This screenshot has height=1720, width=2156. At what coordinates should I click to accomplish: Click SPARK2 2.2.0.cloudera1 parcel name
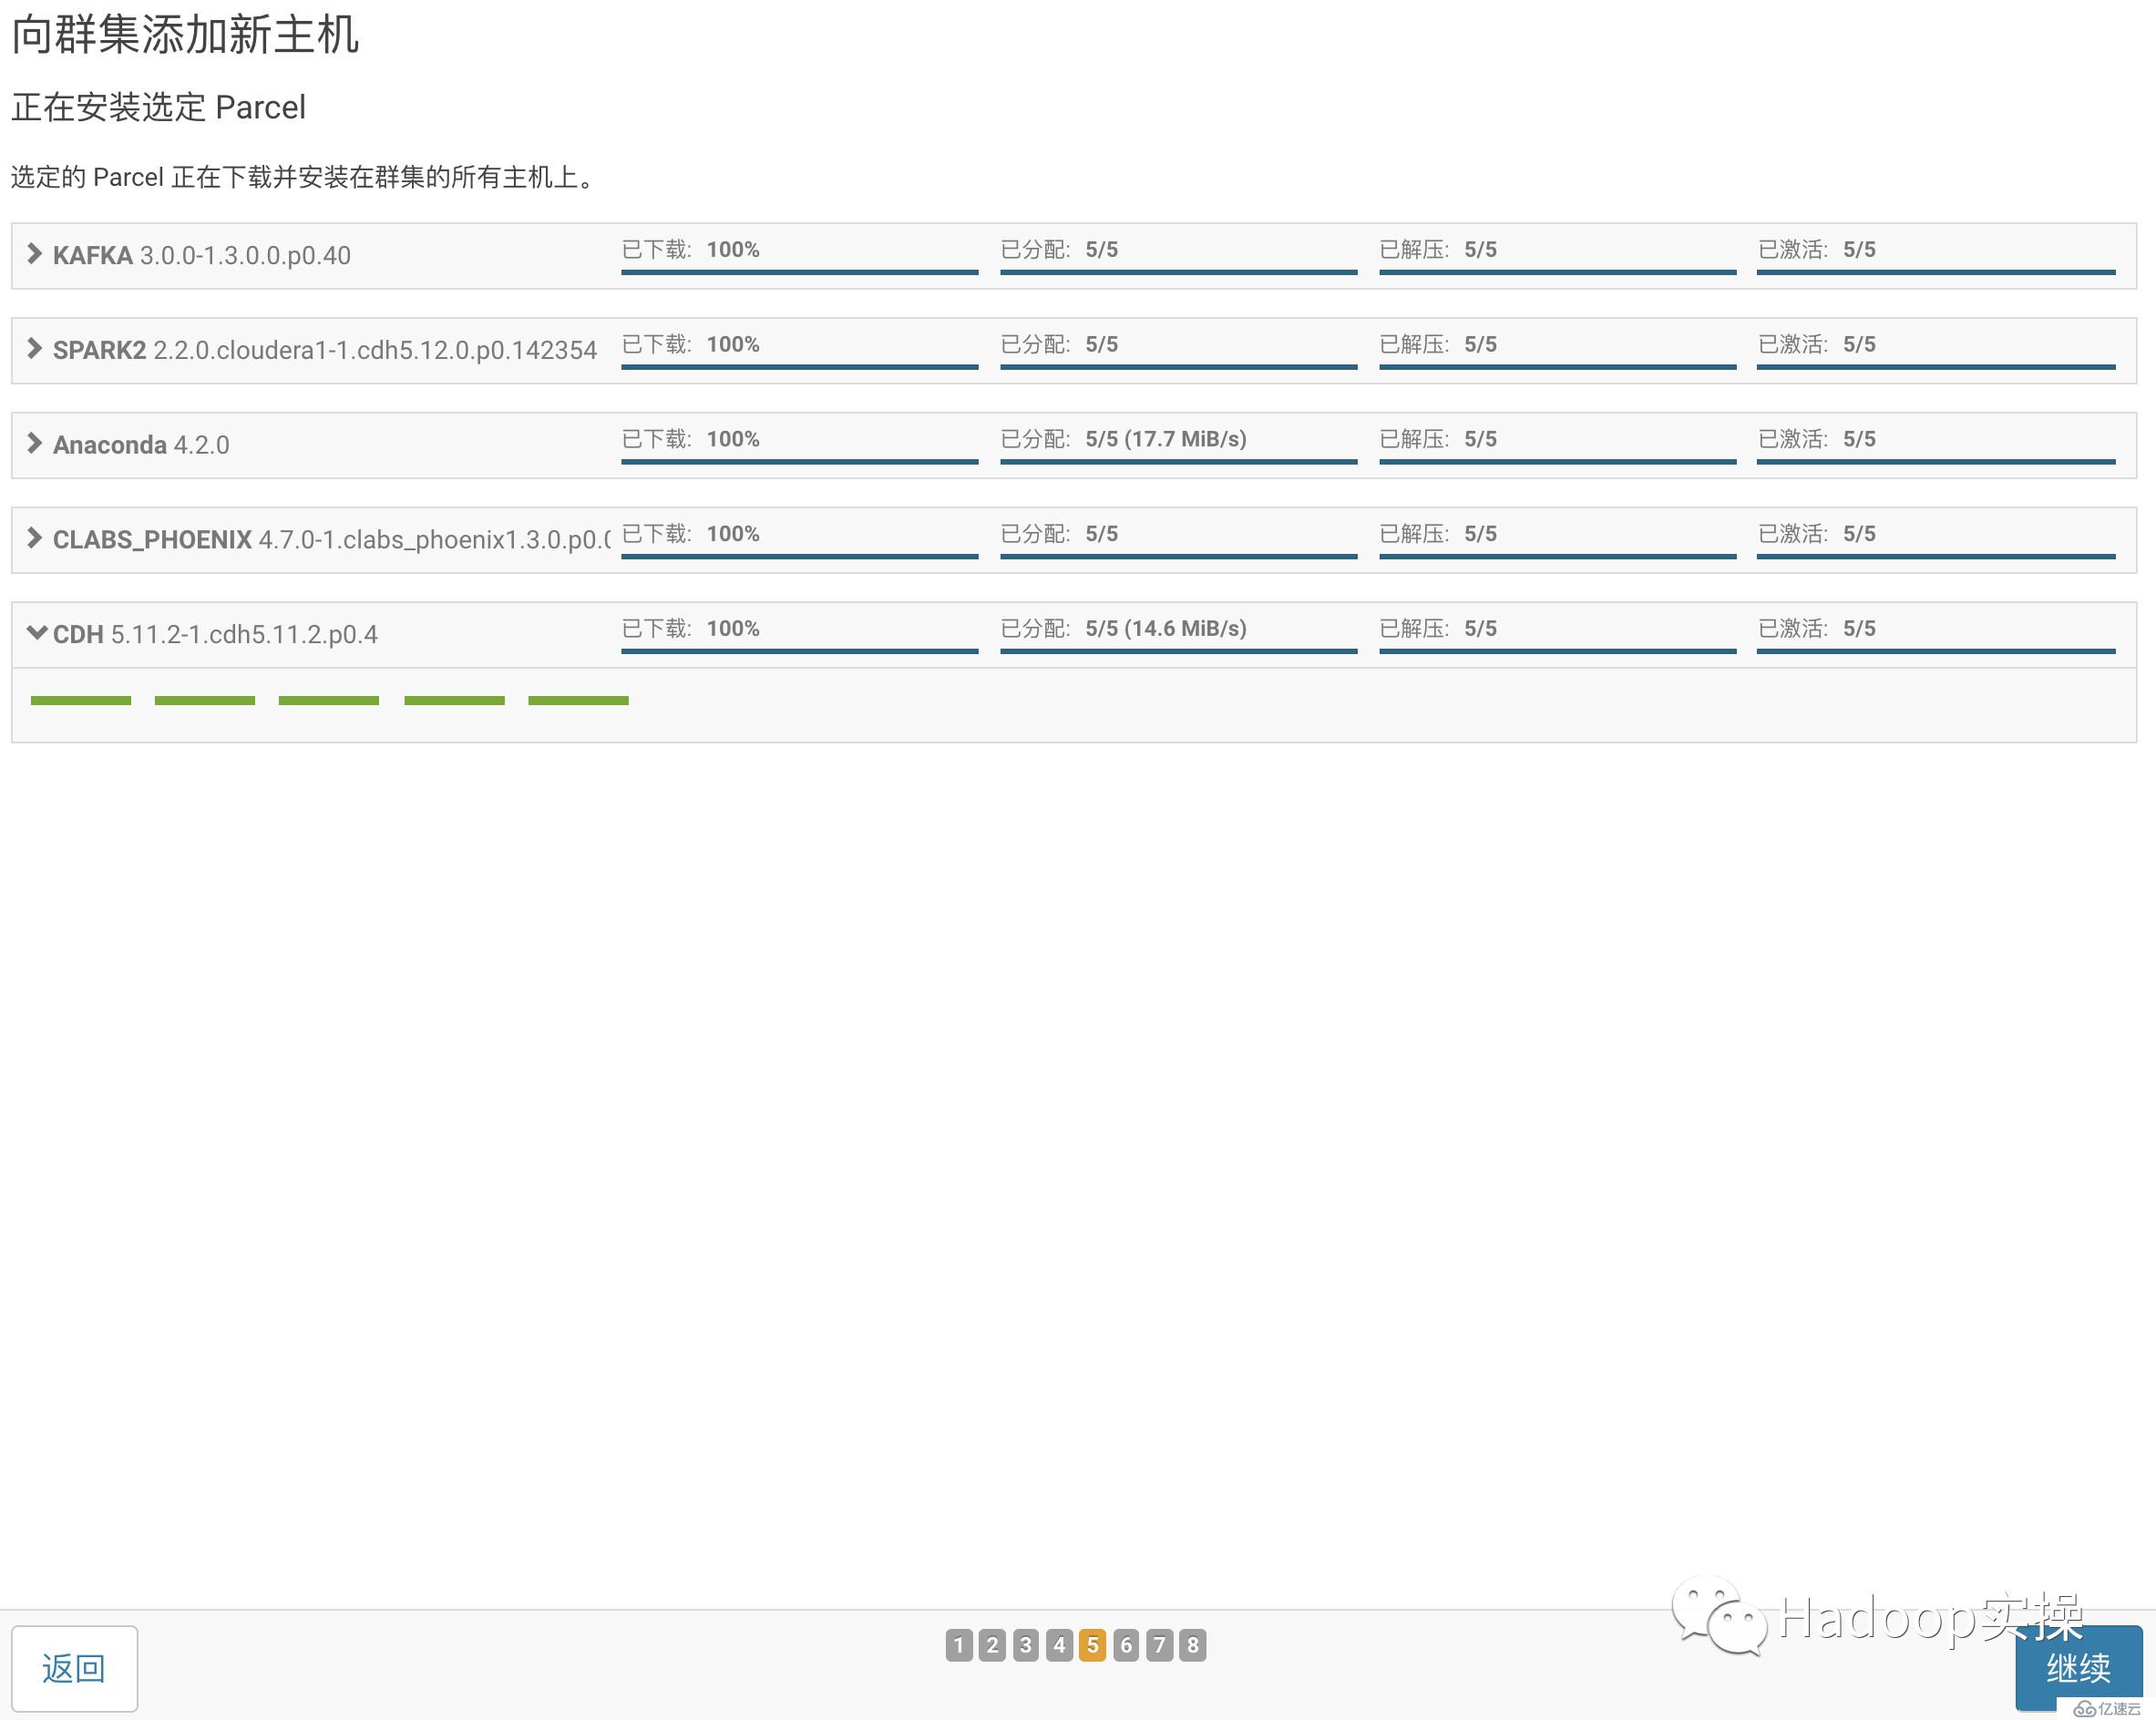(x=325, y=350)
